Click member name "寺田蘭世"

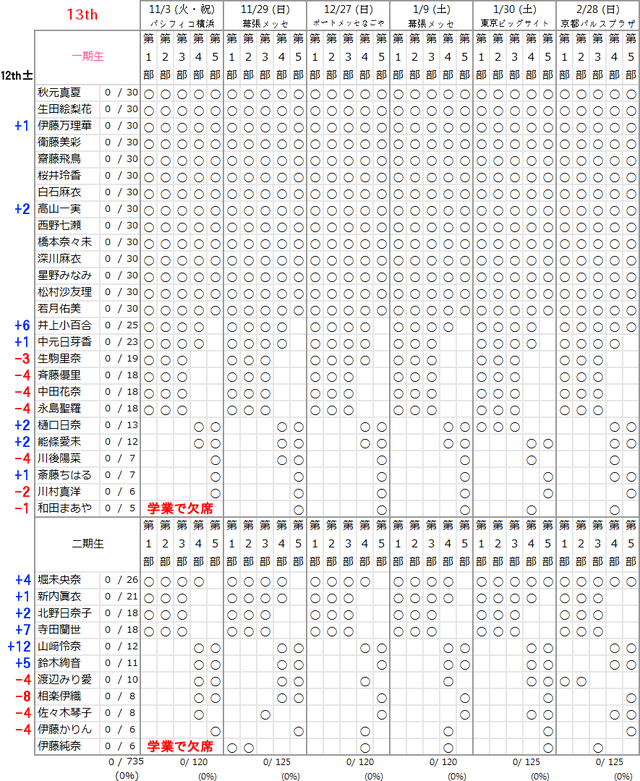click(x=59, y=630)
